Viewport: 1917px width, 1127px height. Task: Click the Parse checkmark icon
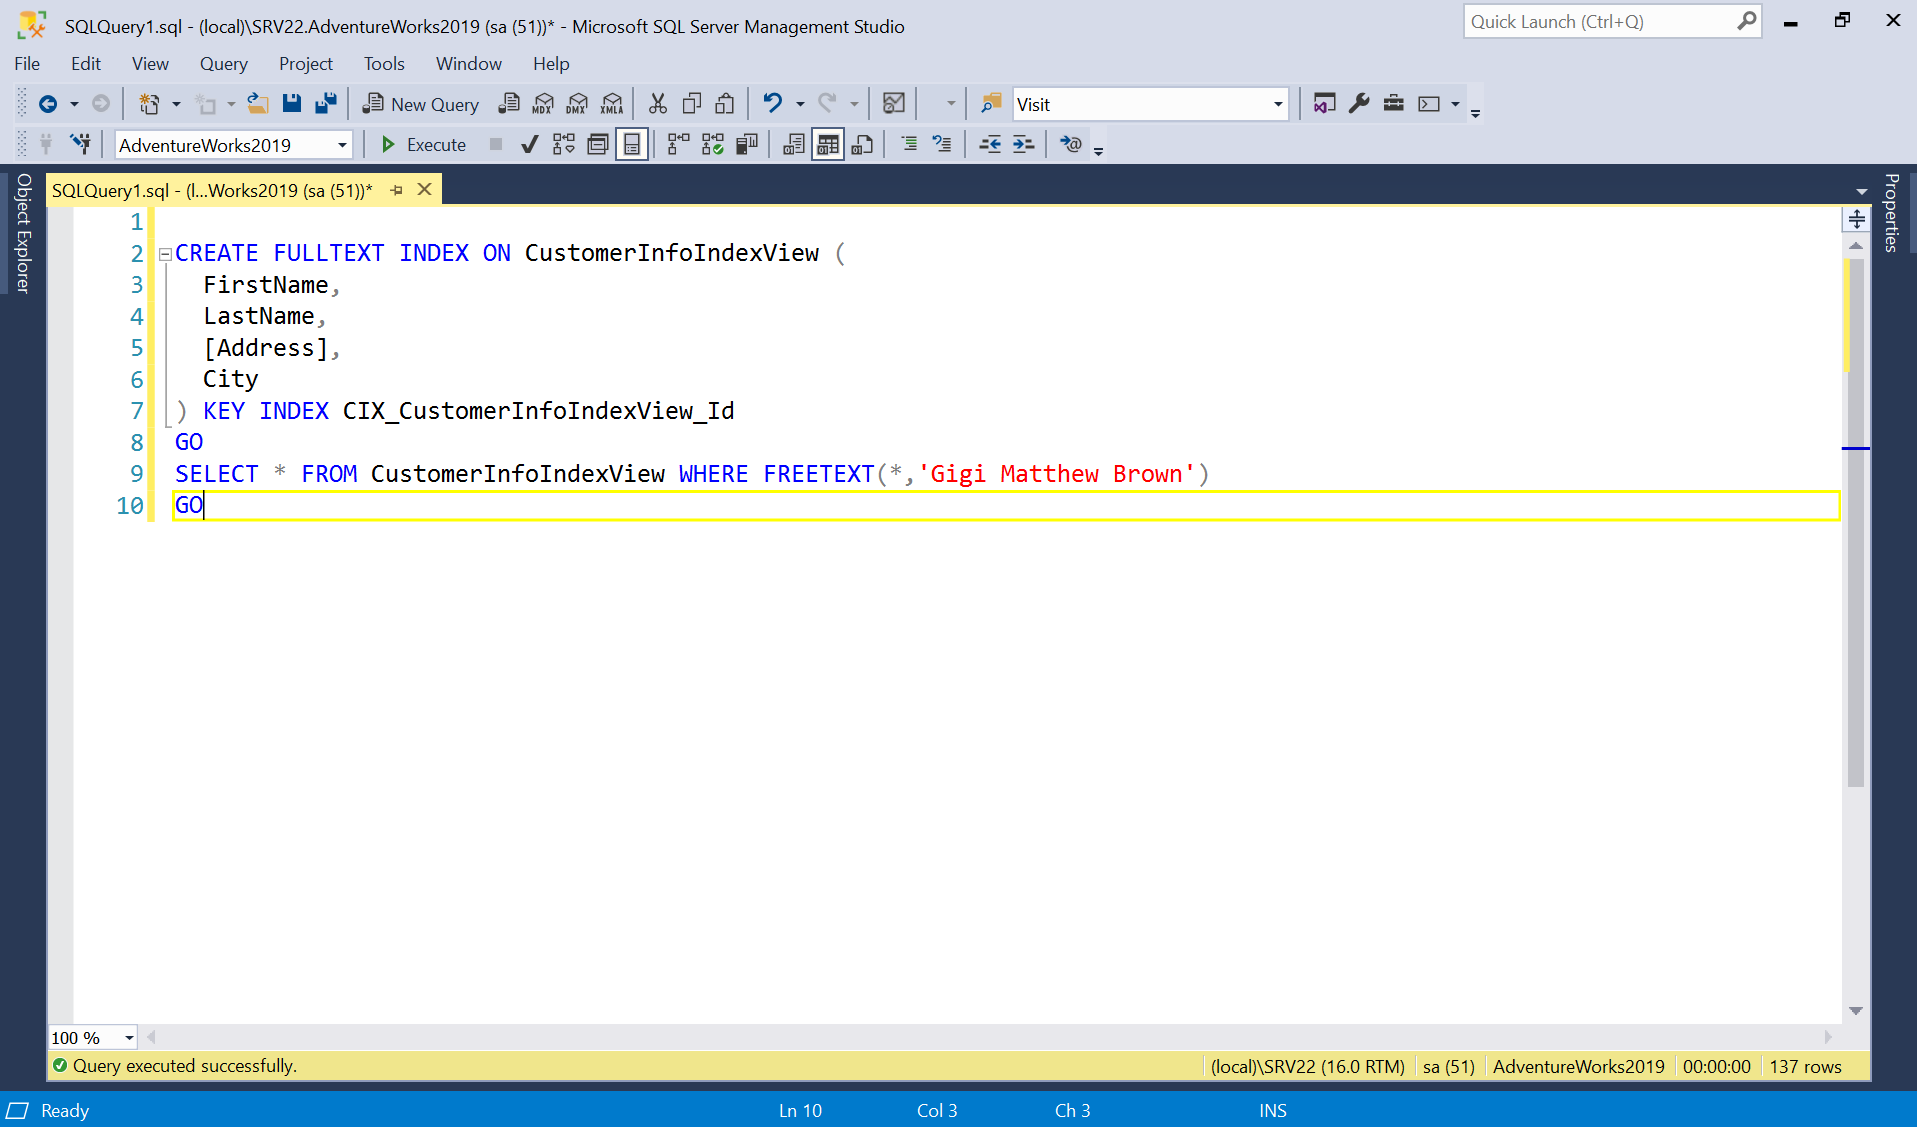pos(530,145)
